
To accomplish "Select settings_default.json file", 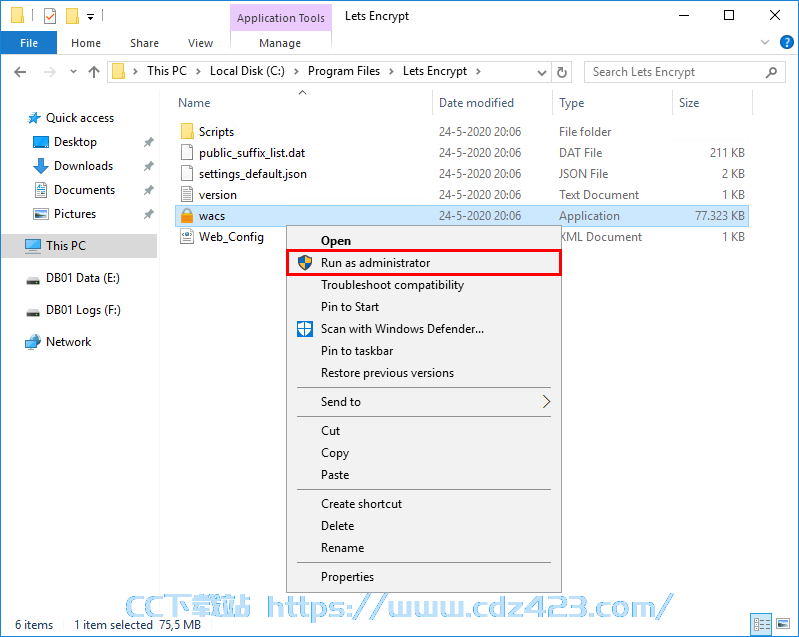I will coord(253,174).
